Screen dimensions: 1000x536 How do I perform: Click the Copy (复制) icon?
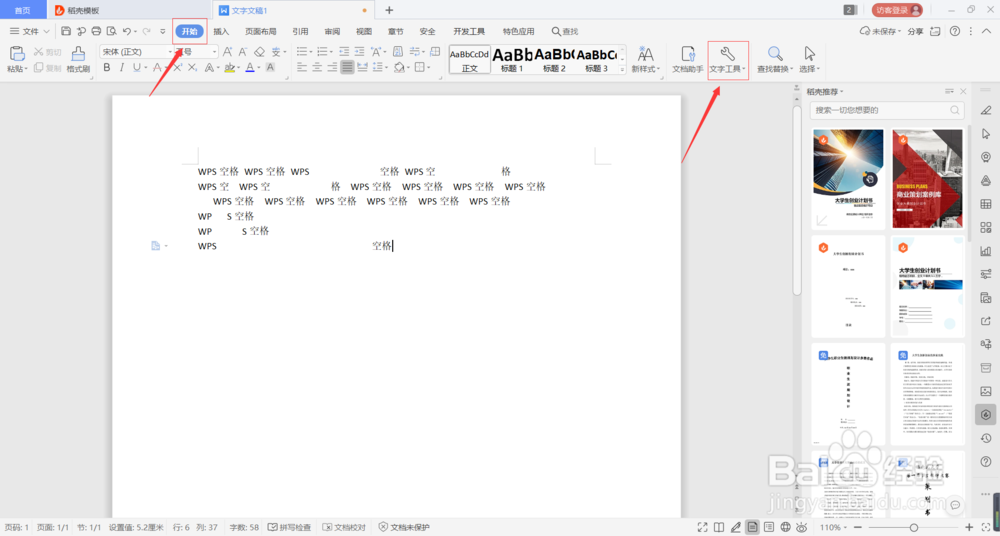tap(38, 68)
